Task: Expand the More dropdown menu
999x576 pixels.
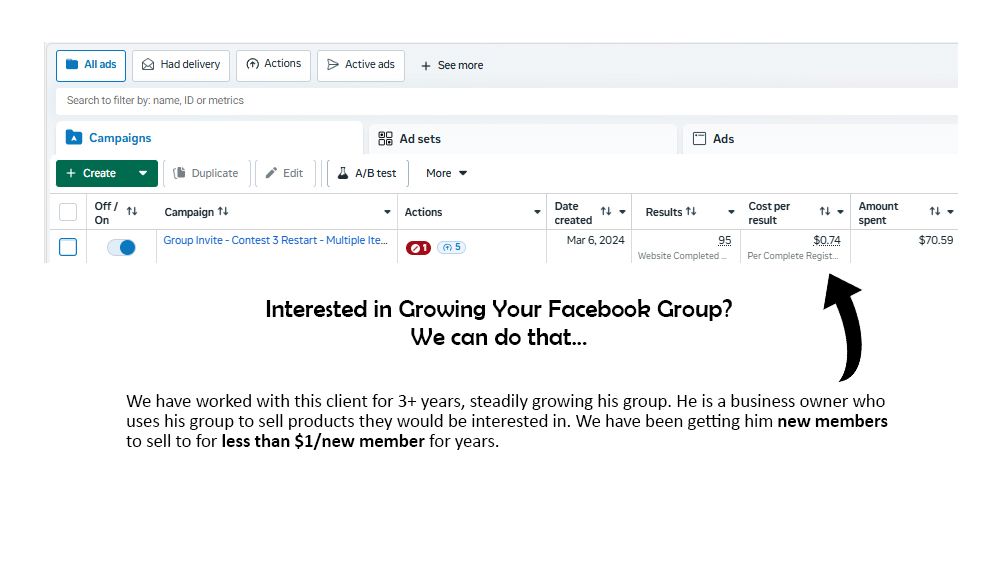Action: pos(446,173)
